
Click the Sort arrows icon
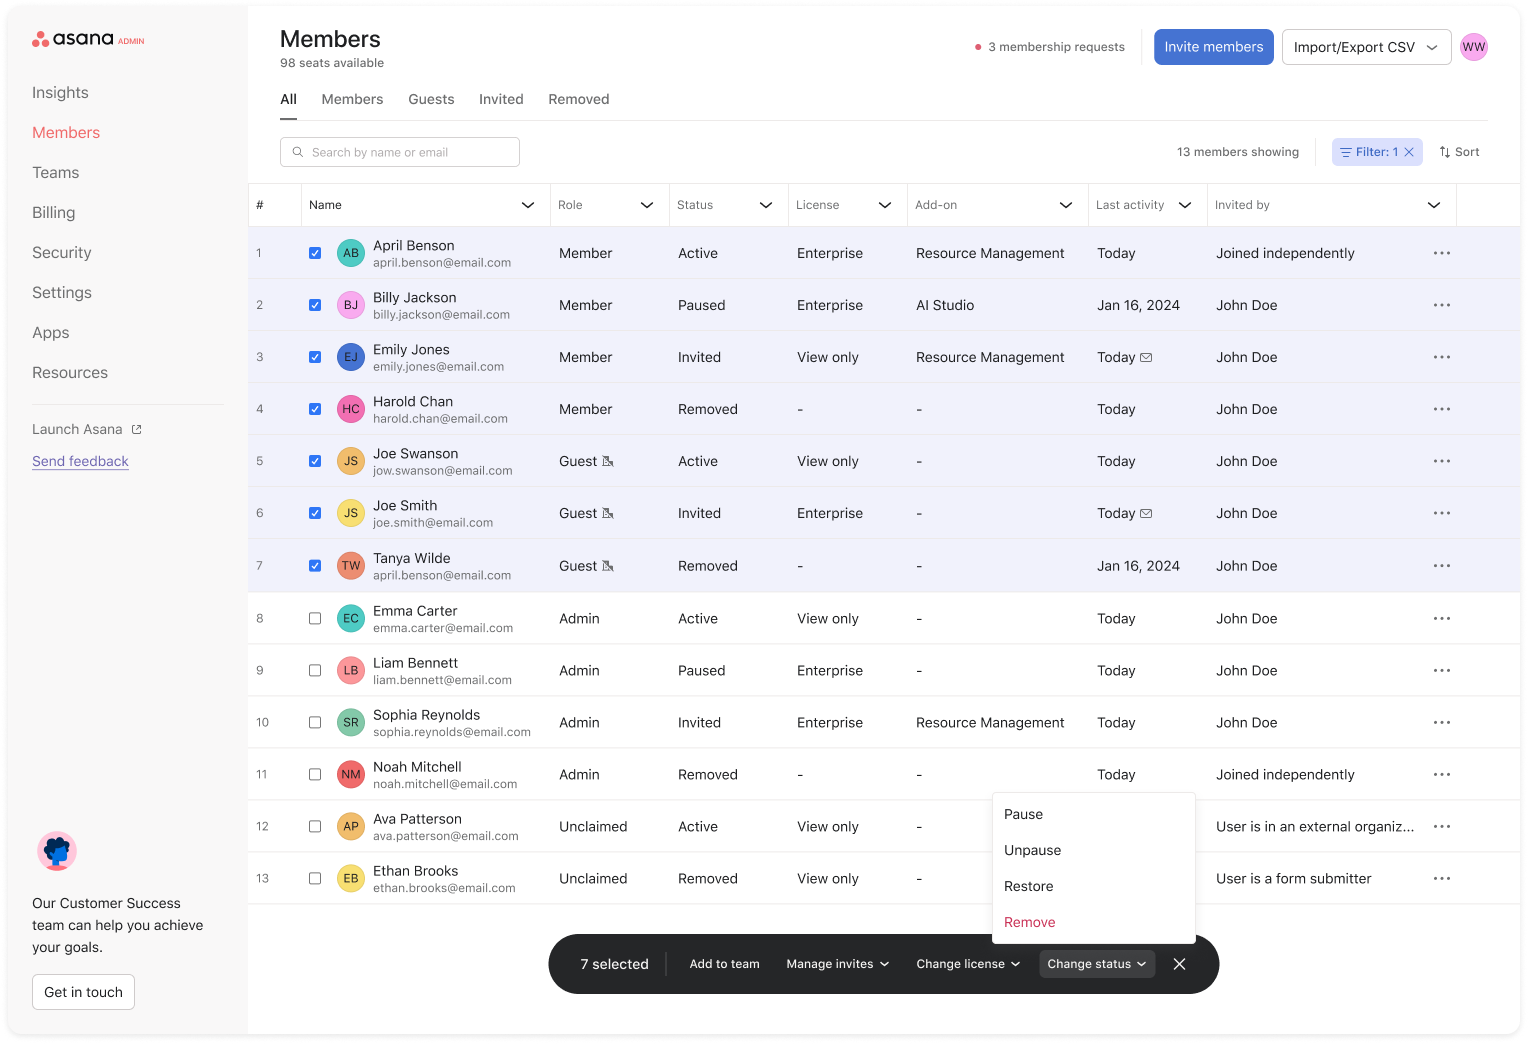(x=1445, y=152)
